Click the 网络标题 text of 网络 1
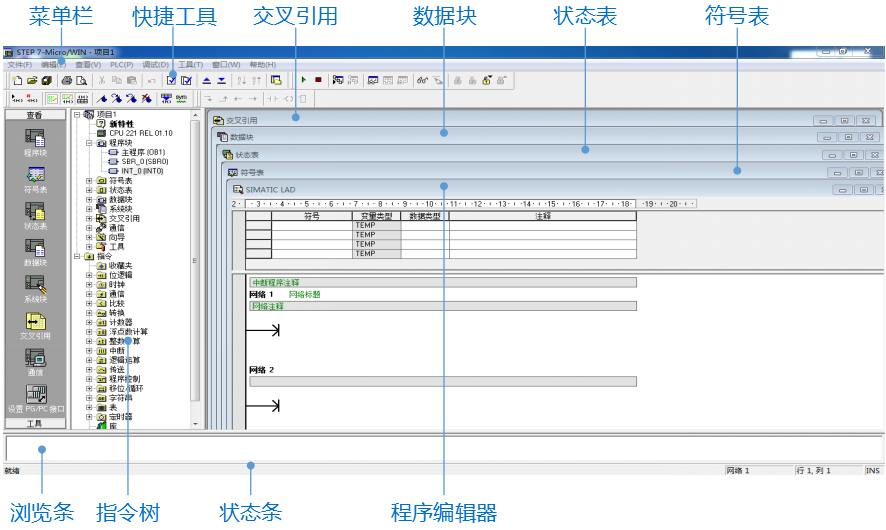Screen dimensions: 886x530 tap(305, 294)
